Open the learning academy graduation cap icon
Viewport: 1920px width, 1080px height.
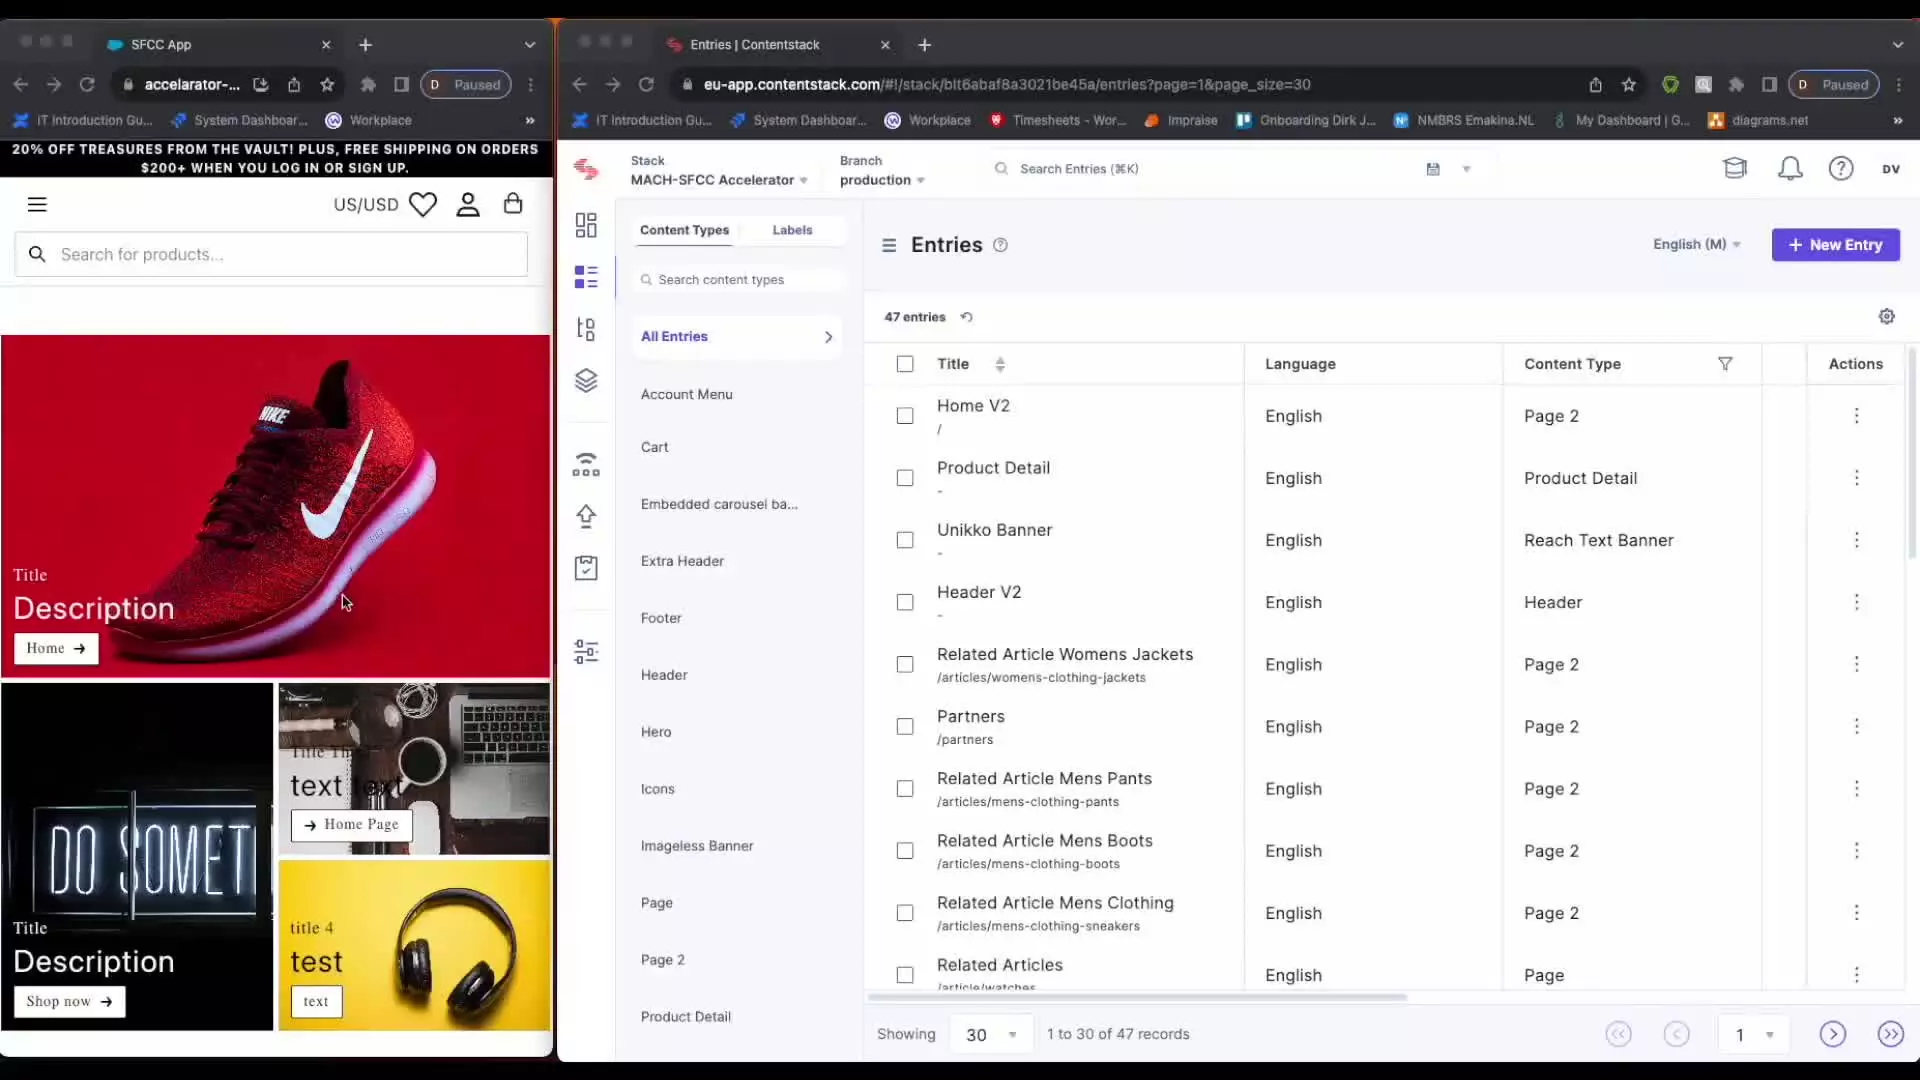pos(1735,168)
